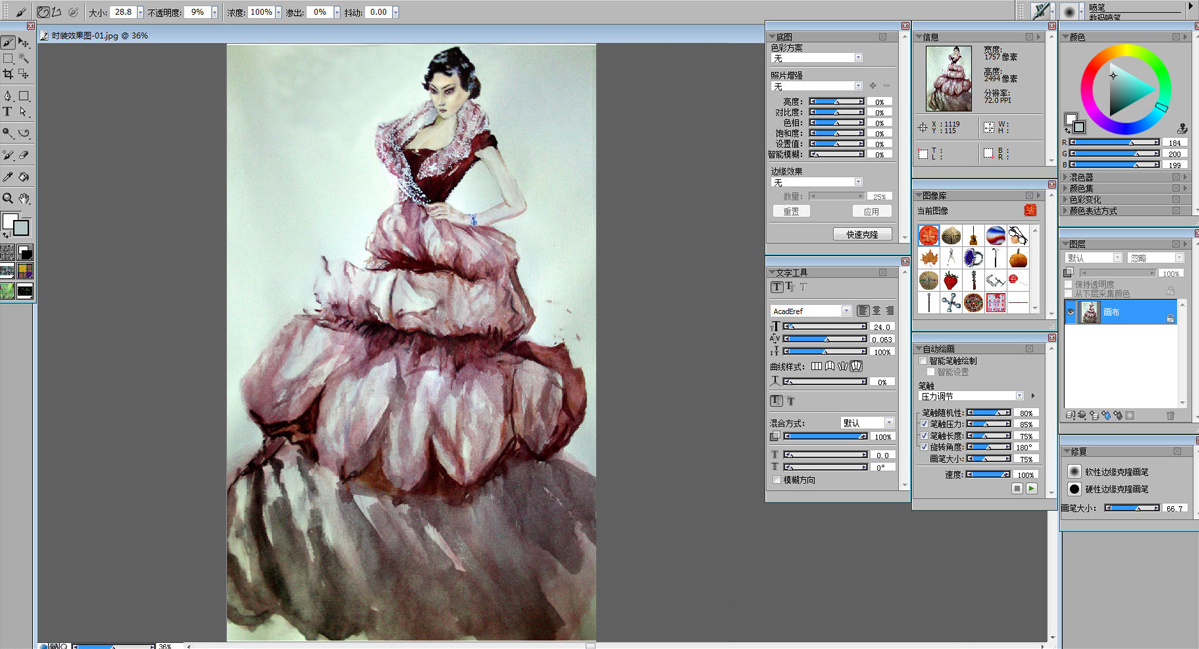The height and width of the screenshot is (649, 1199).
Task: Click the 亮度 slider in 底图 panel
Action: [x=837, y=102]
